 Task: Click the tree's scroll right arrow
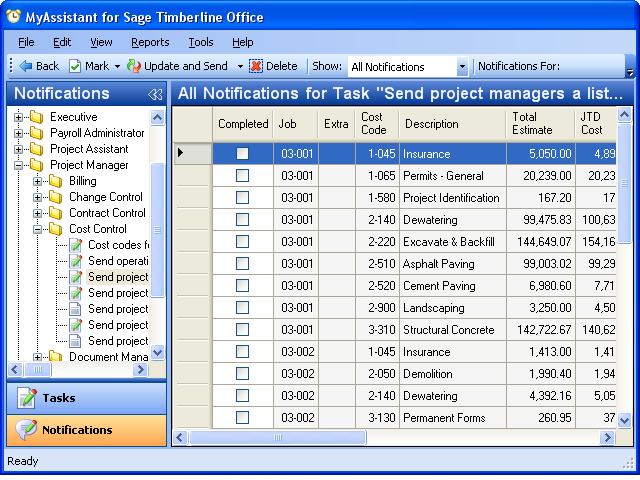tap(140, 370)
